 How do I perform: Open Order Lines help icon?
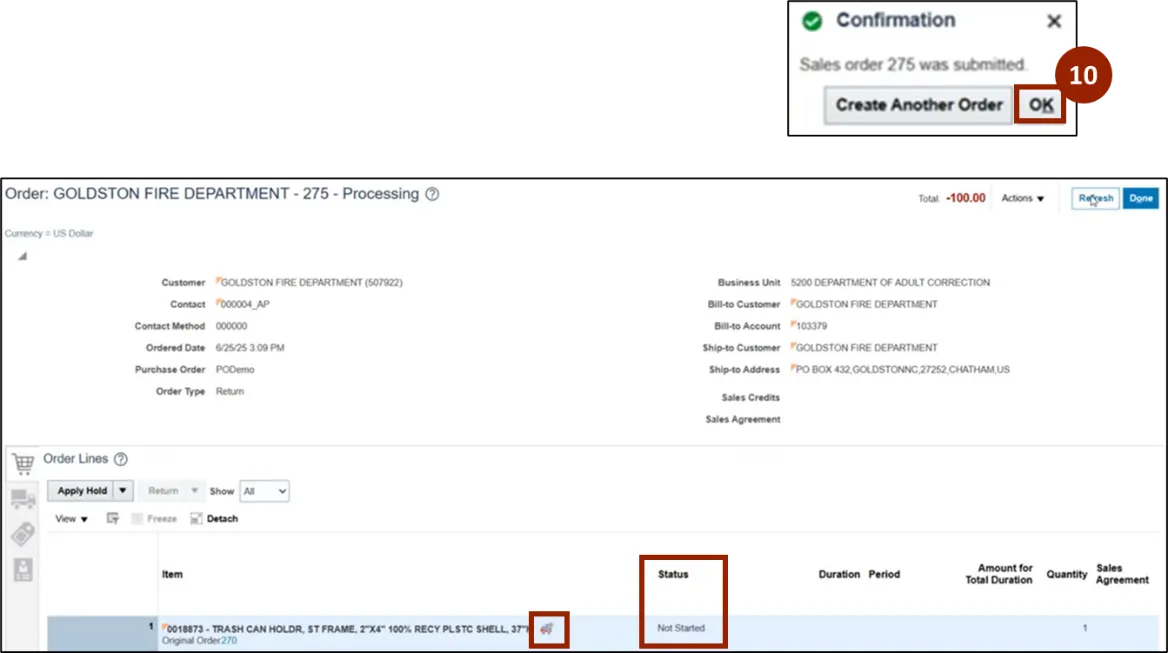point(121,459)
